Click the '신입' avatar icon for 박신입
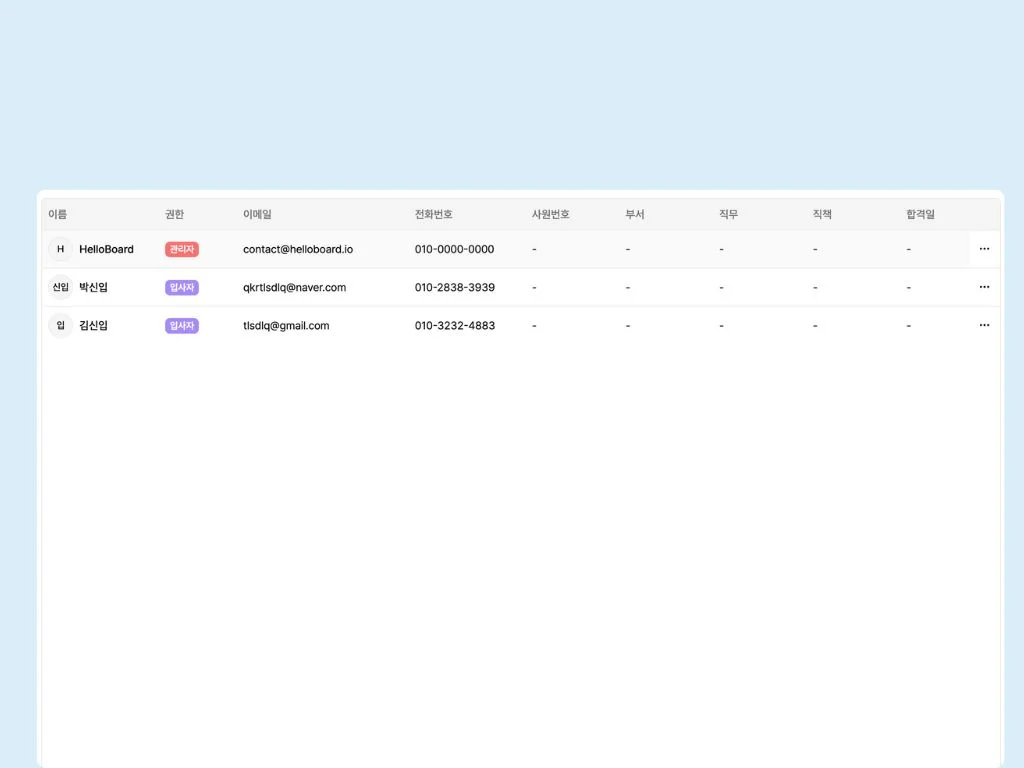Image resolution: width=1024 pixels, height=768 pixels. pyautogui.click(x=60, y=287)
